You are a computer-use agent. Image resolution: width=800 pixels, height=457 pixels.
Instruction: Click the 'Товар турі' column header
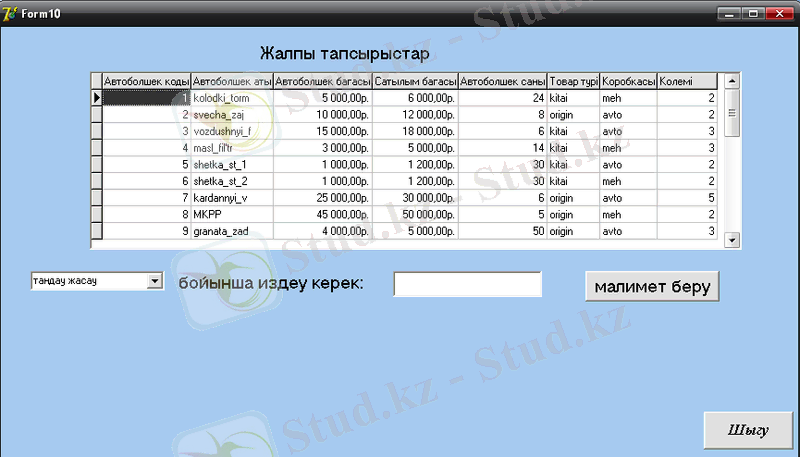(x=573, y=81)
